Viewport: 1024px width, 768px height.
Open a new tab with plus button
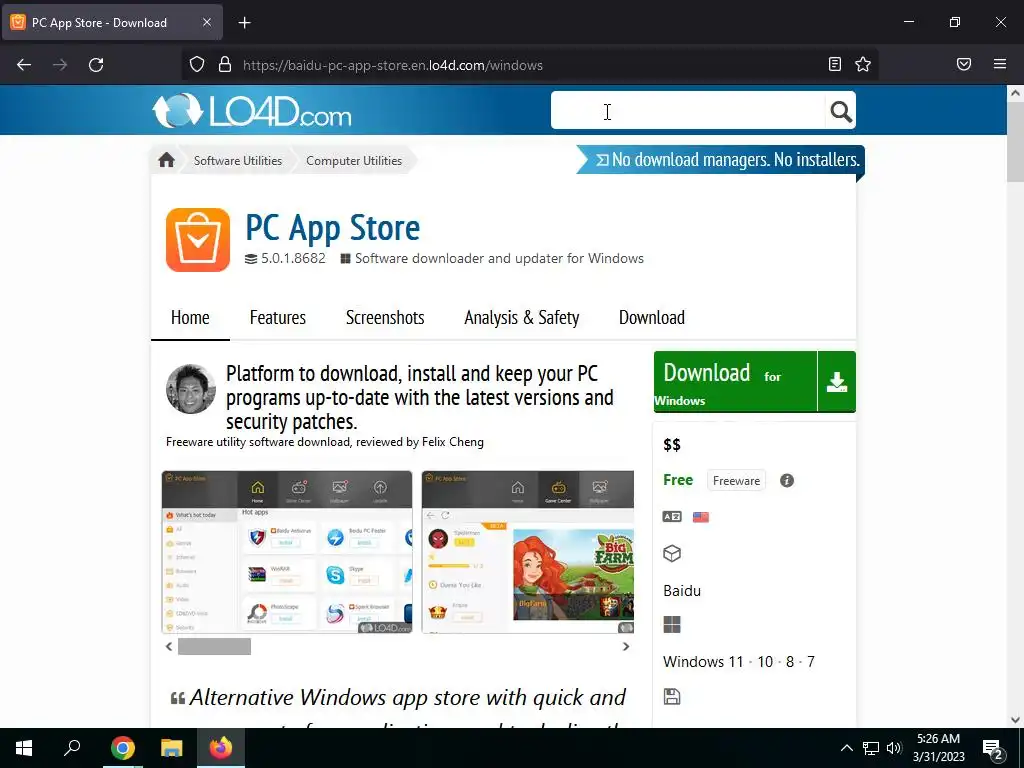244,23
